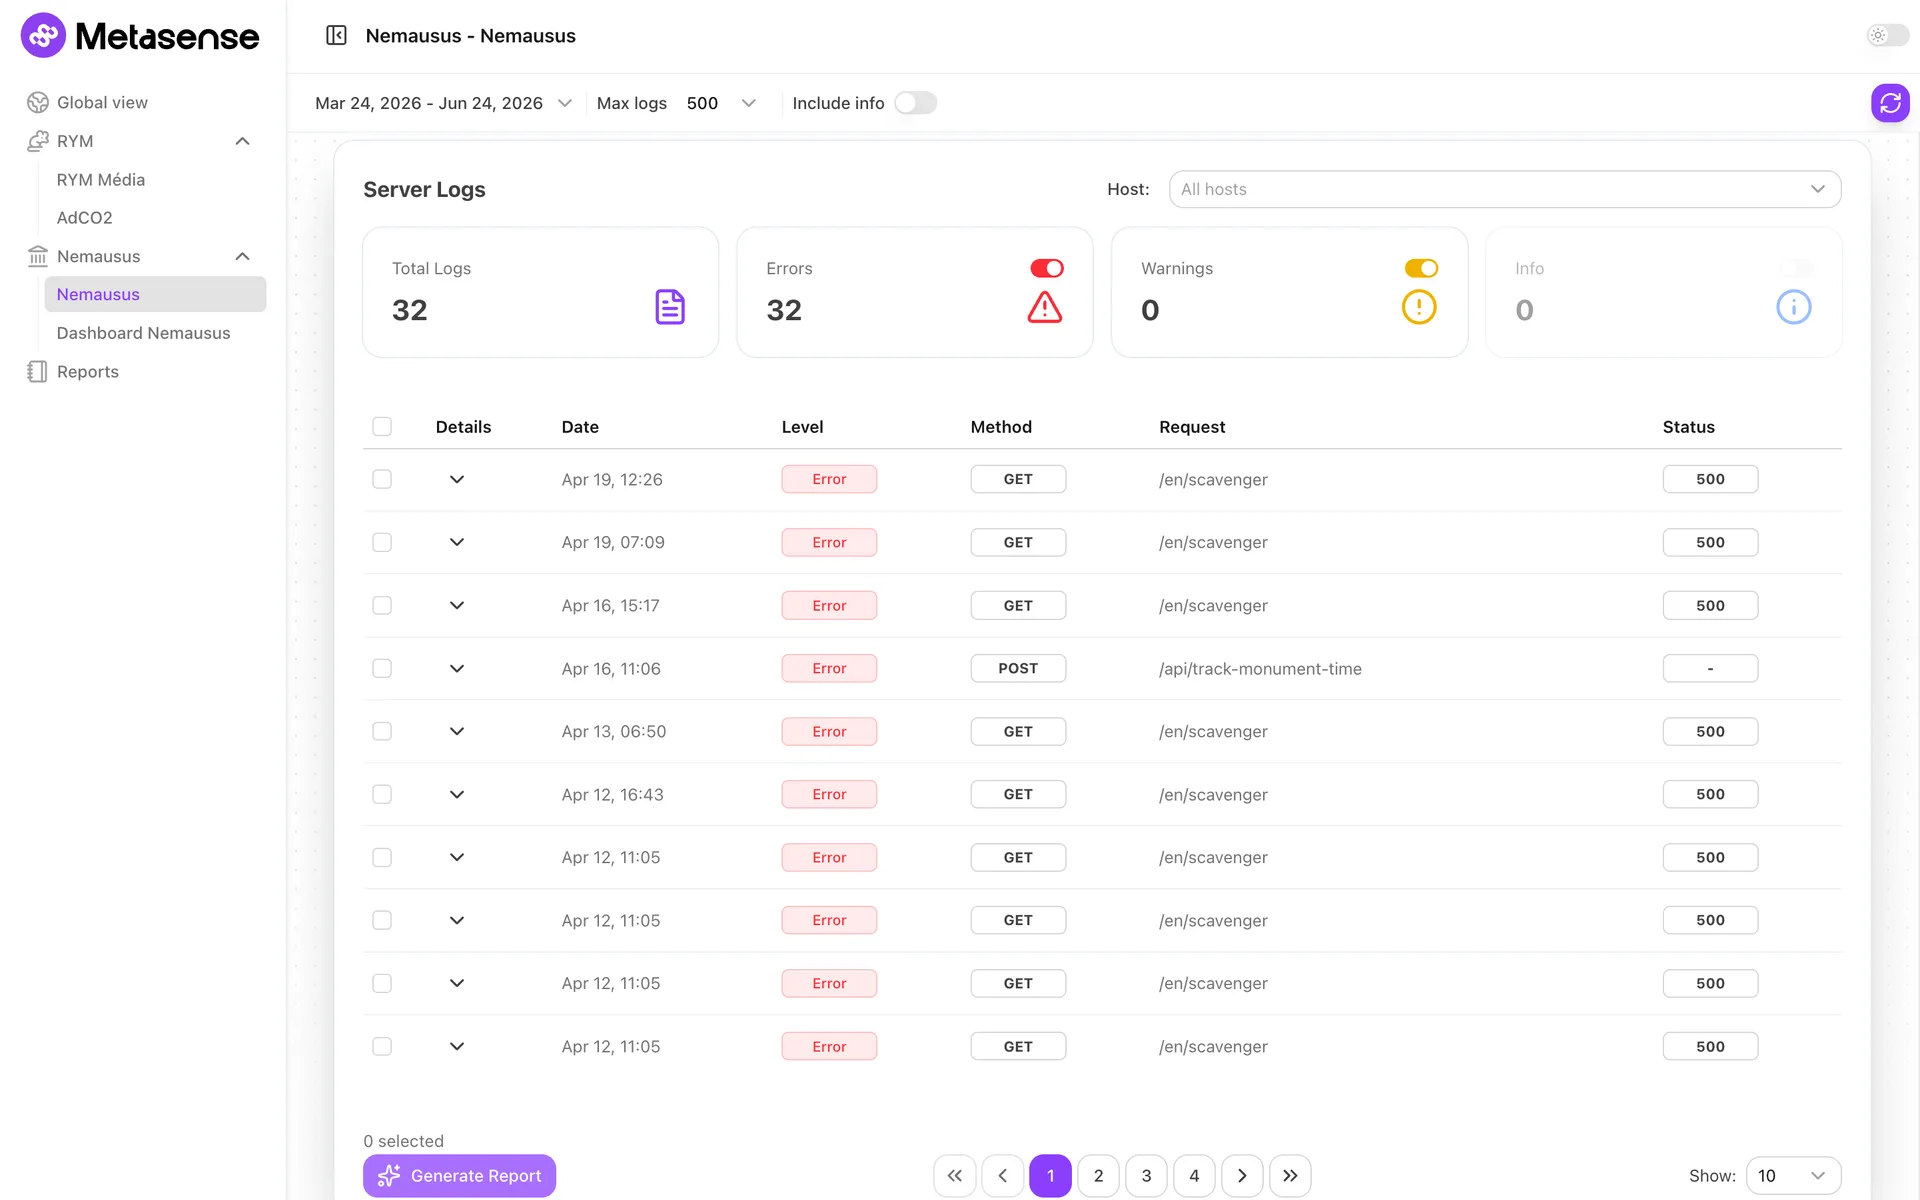This screenshot has width=1920, height=1200.
Task: Click the purple refresh logs icon
Action: point(1890,103)
